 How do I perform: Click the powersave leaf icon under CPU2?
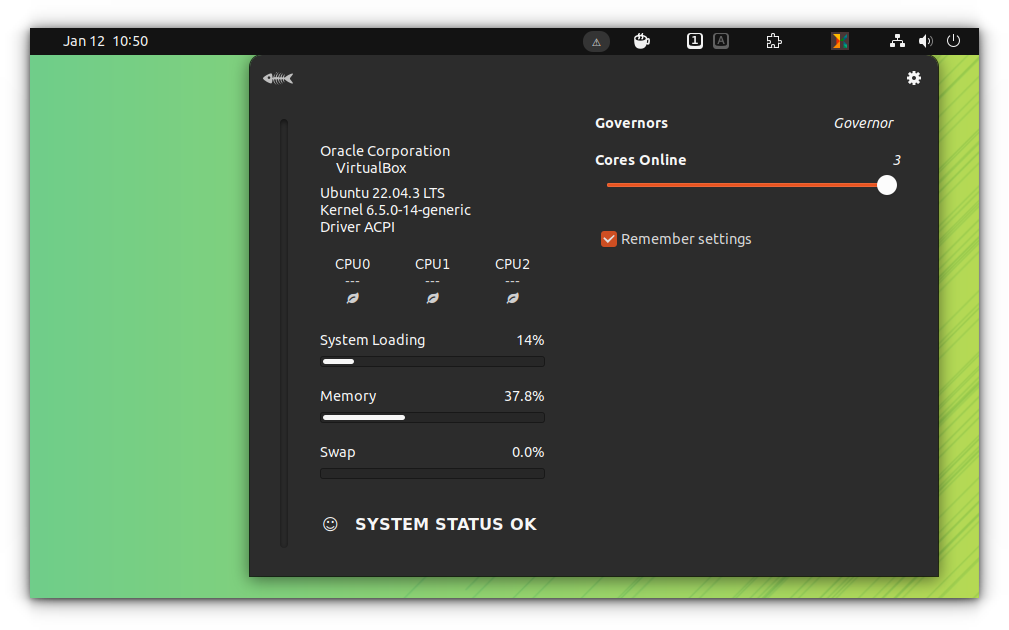[x=512, y=297]
